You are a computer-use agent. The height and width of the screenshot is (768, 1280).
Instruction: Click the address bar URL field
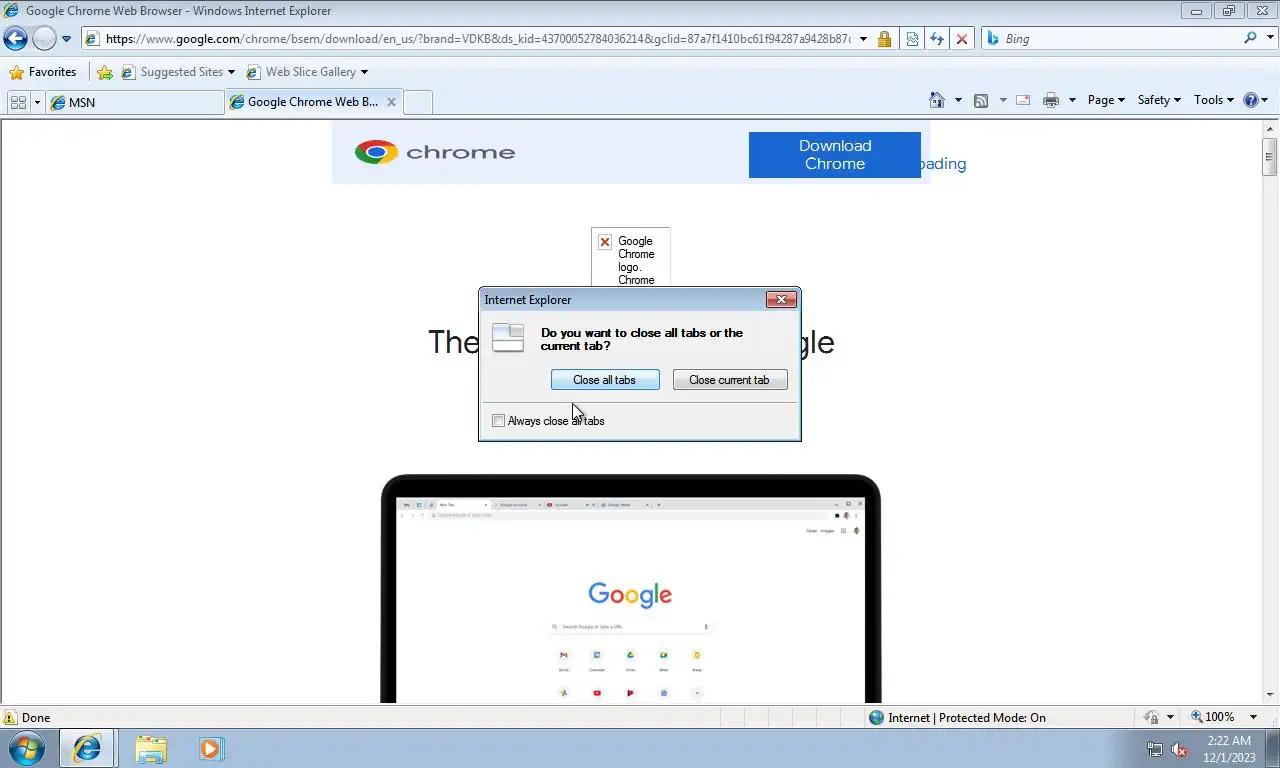(478, 39)
